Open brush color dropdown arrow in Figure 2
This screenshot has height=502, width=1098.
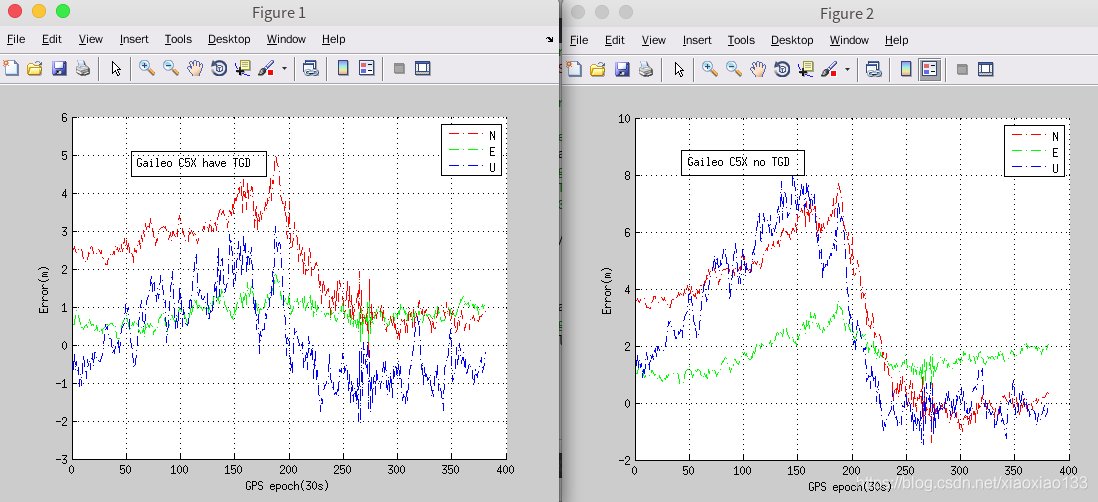(x=847, y=69)
